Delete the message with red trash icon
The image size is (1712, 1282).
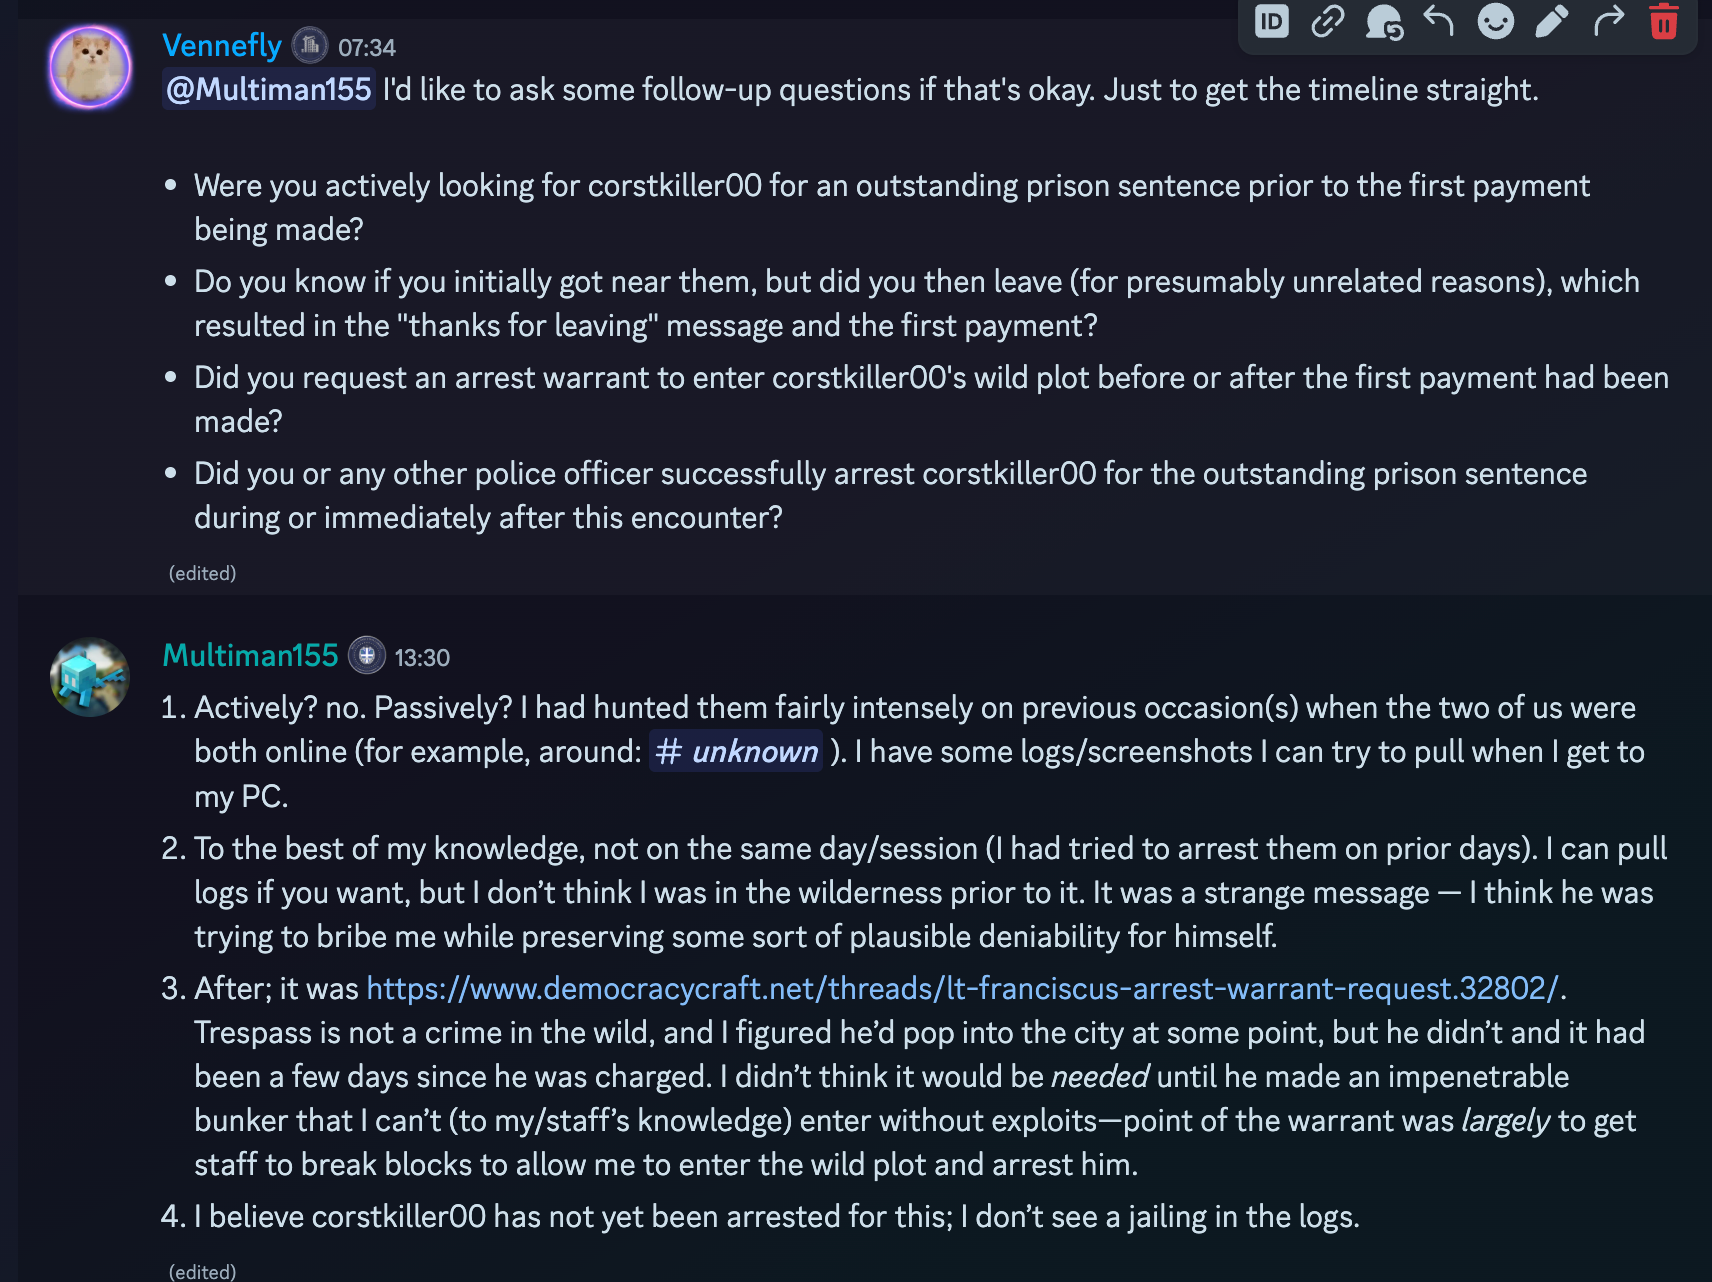pos(1664,21)
